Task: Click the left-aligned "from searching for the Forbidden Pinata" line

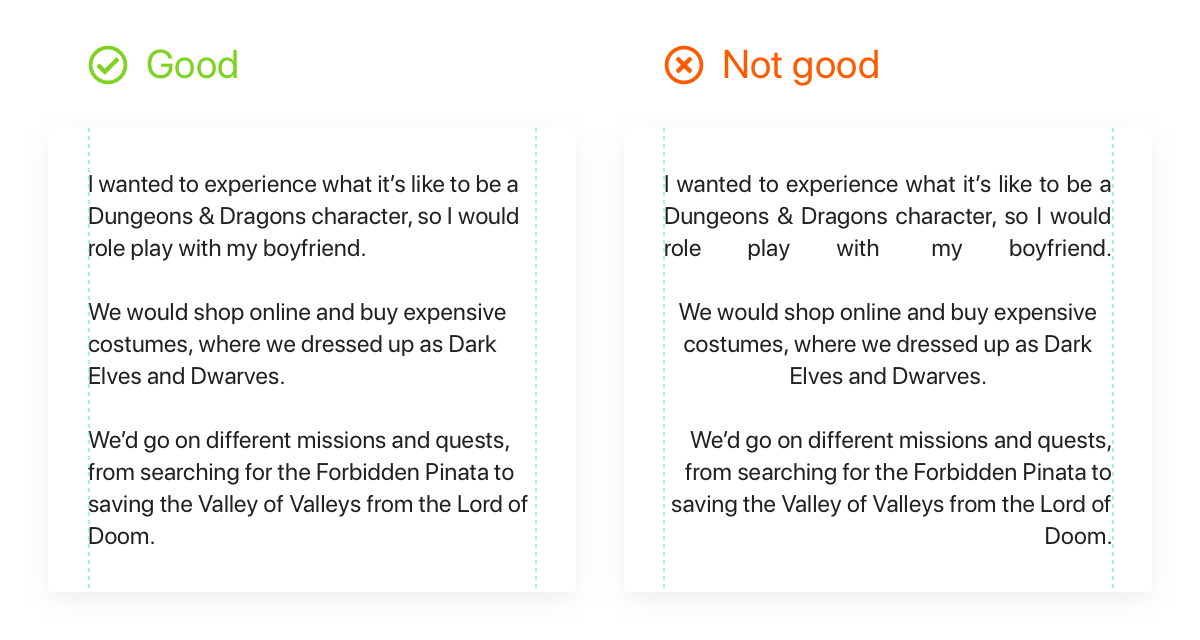Action: click(301, 473)
